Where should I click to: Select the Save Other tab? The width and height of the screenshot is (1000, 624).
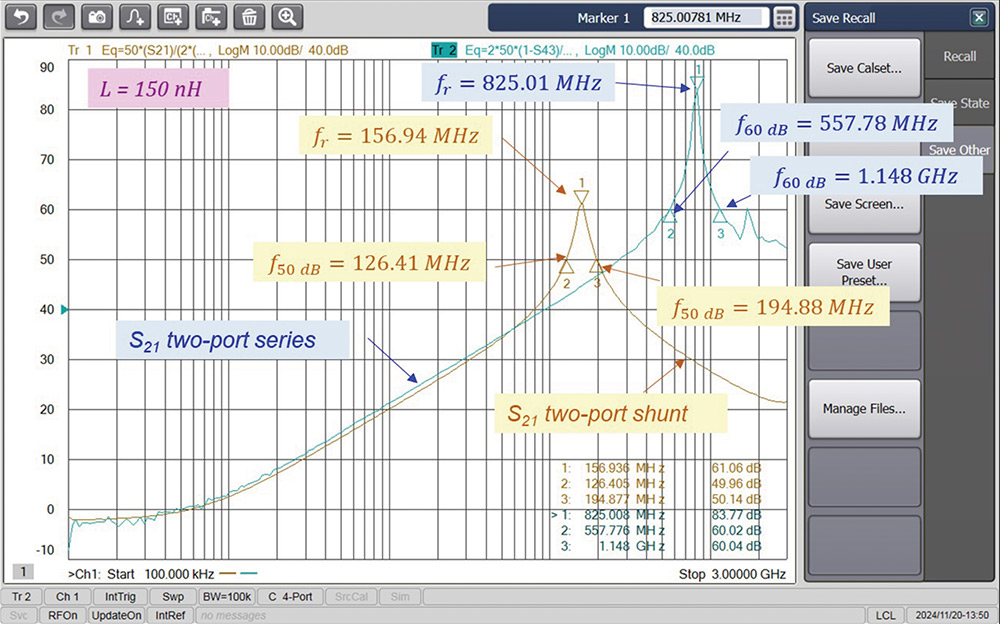(960, 150)
